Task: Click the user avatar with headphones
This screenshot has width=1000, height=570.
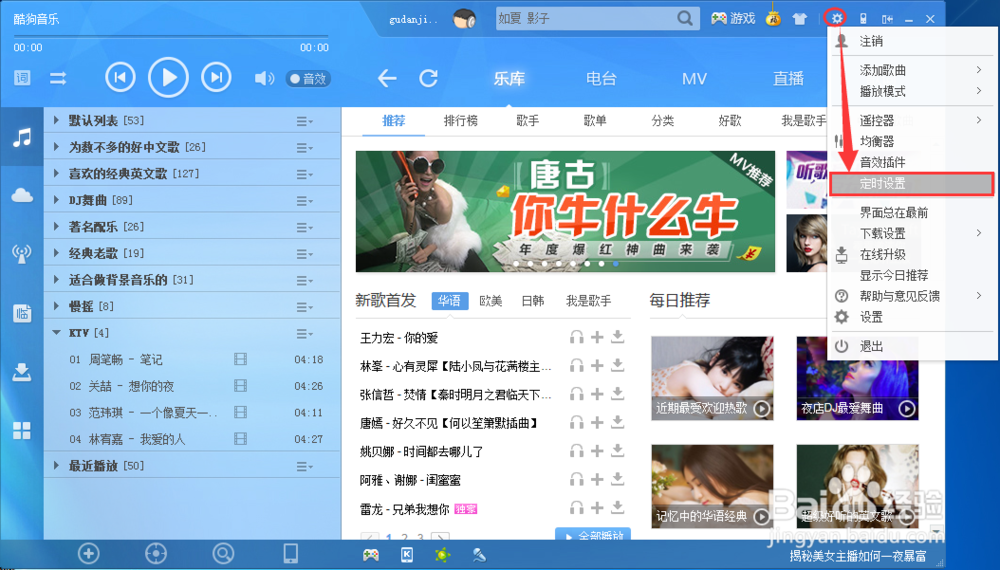Action: tap(465, 18)
